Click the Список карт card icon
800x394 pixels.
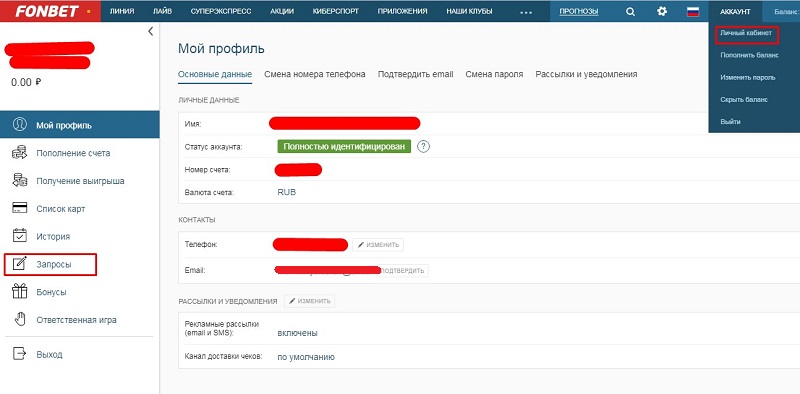tap(19, 208)
